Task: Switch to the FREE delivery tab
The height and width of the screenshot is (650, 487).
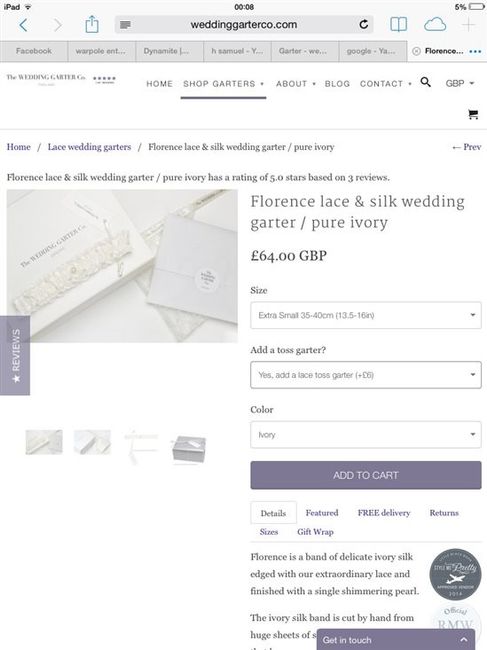Action: coord(384,513)
